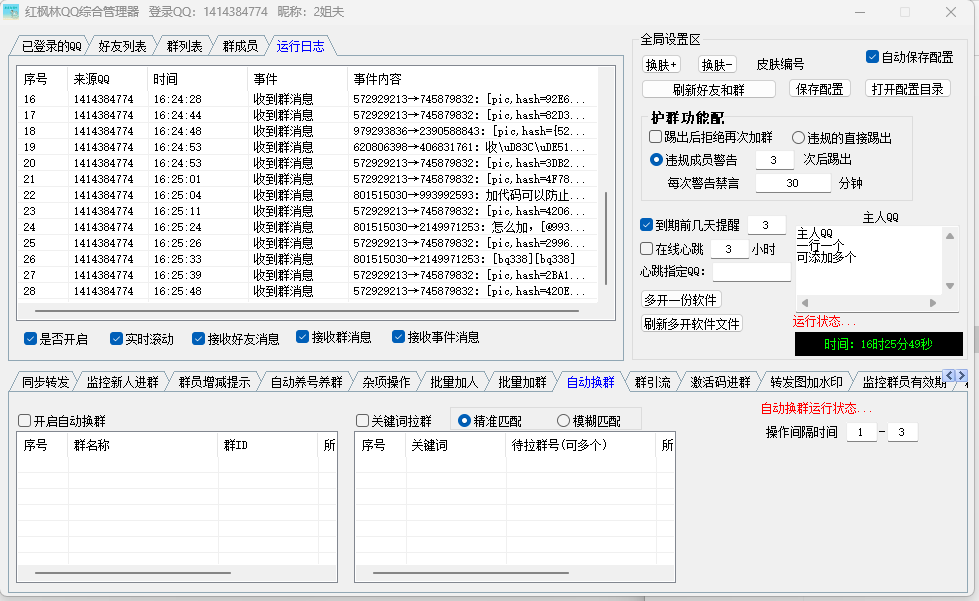Click the maximize window icon

coord(904,12)
